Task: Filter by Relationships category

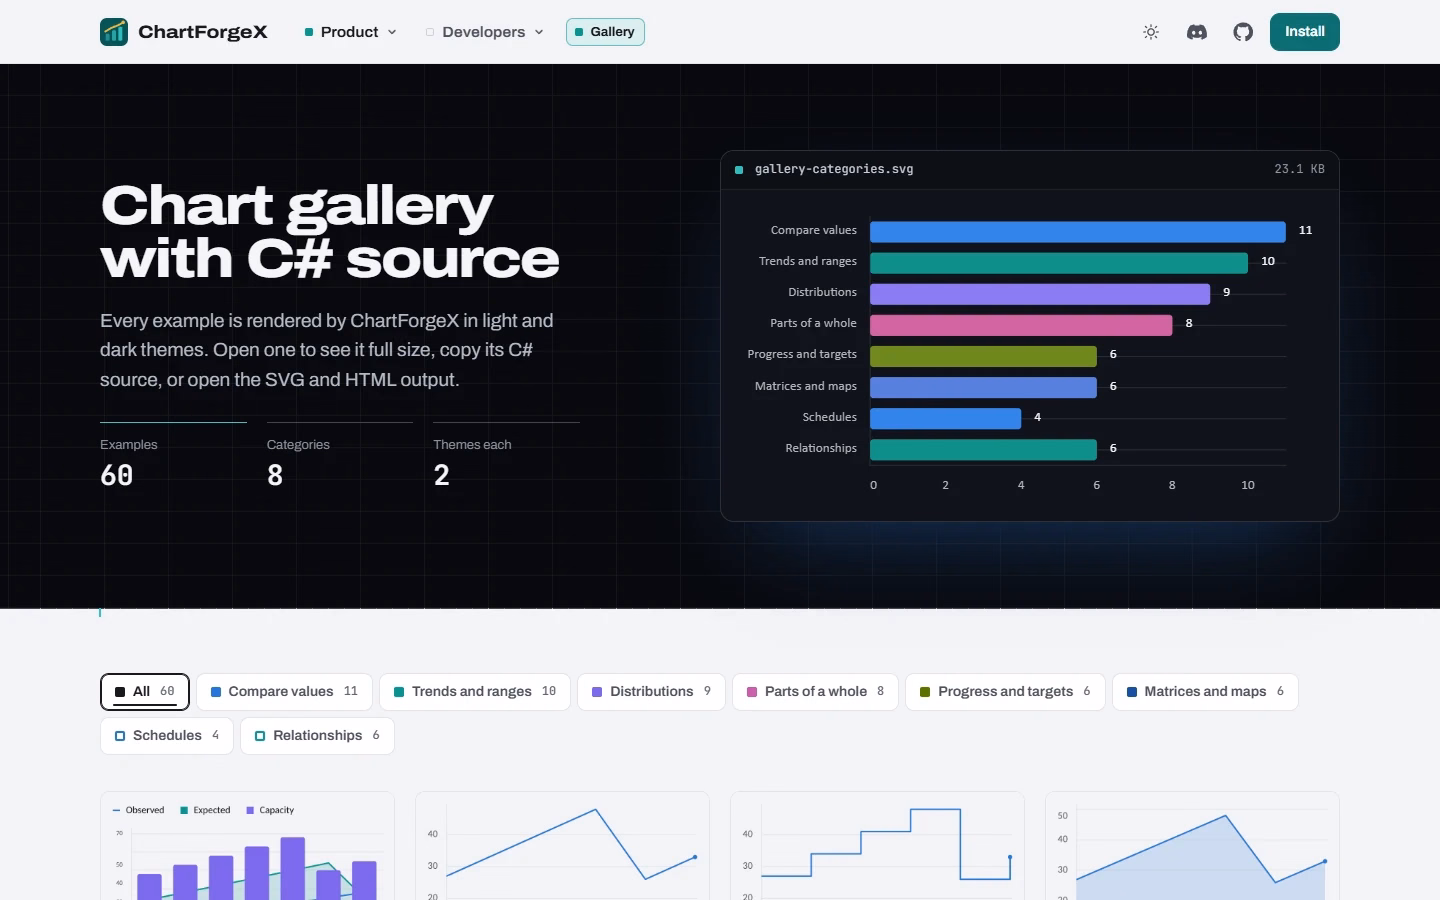Action: pos(317,736)
